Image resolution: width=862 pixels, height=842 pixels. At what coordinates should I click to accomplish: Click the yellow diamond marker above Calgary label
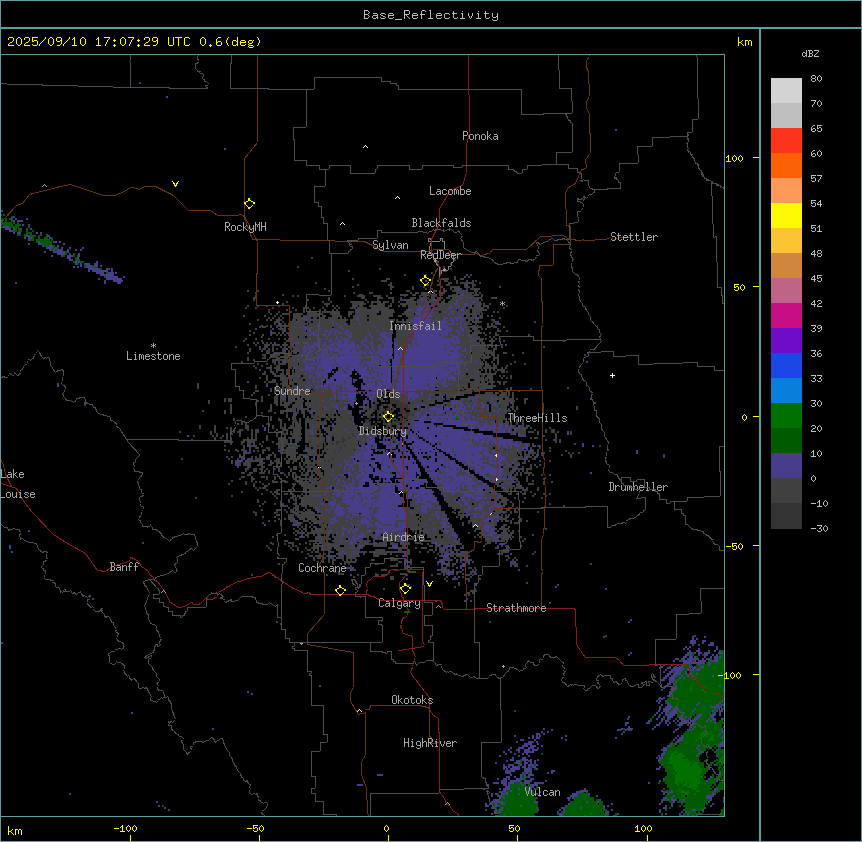(x=406, y=589)
